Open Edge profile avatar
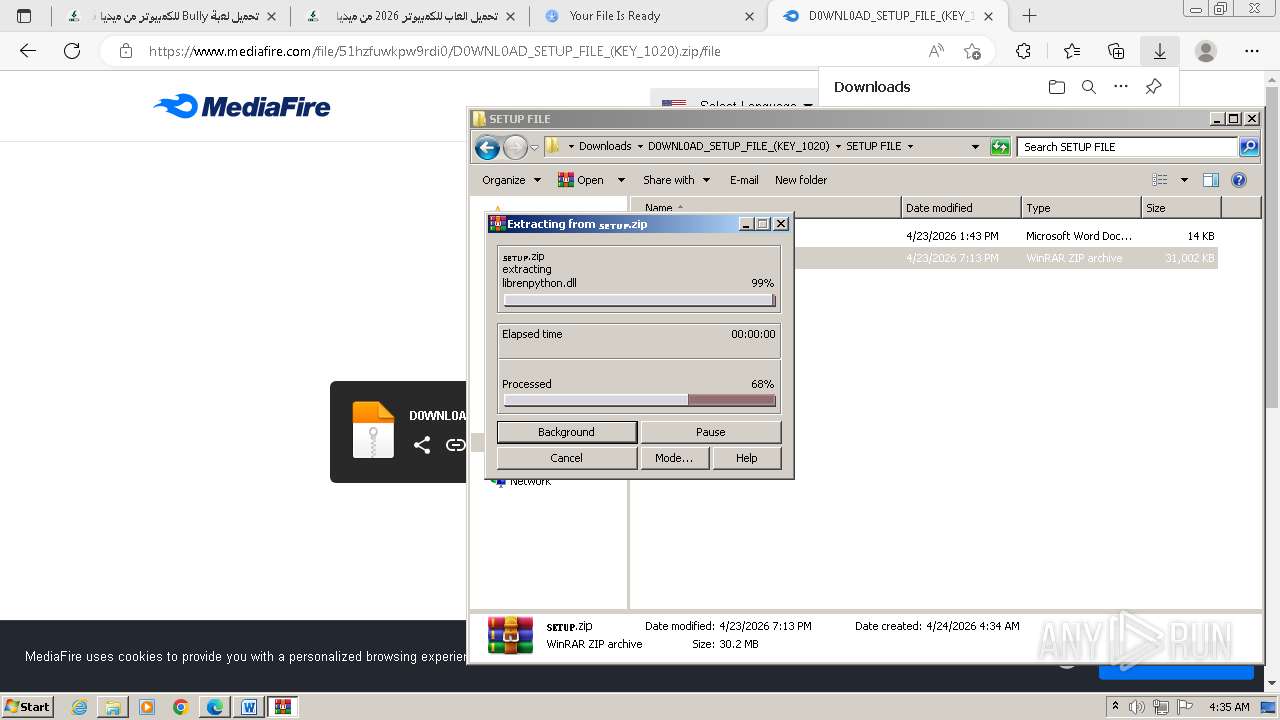The height and width of the screenshot is (720, 1280). [x=1206, y=51]
